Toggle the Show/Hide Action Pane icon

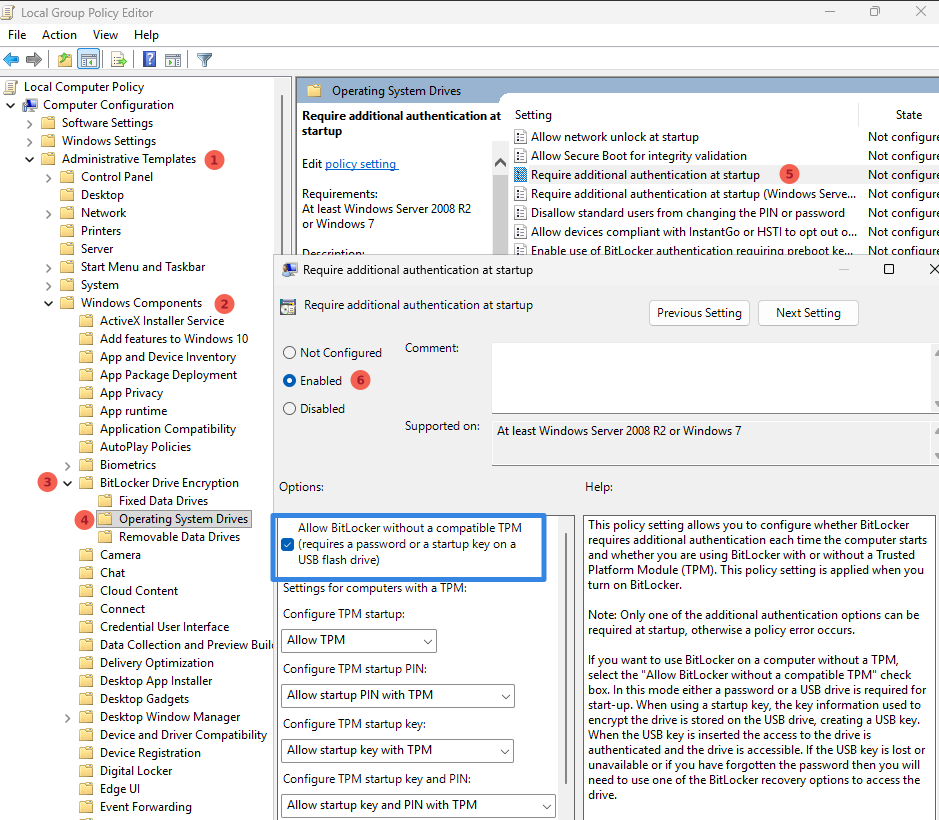tap(172, 59)
